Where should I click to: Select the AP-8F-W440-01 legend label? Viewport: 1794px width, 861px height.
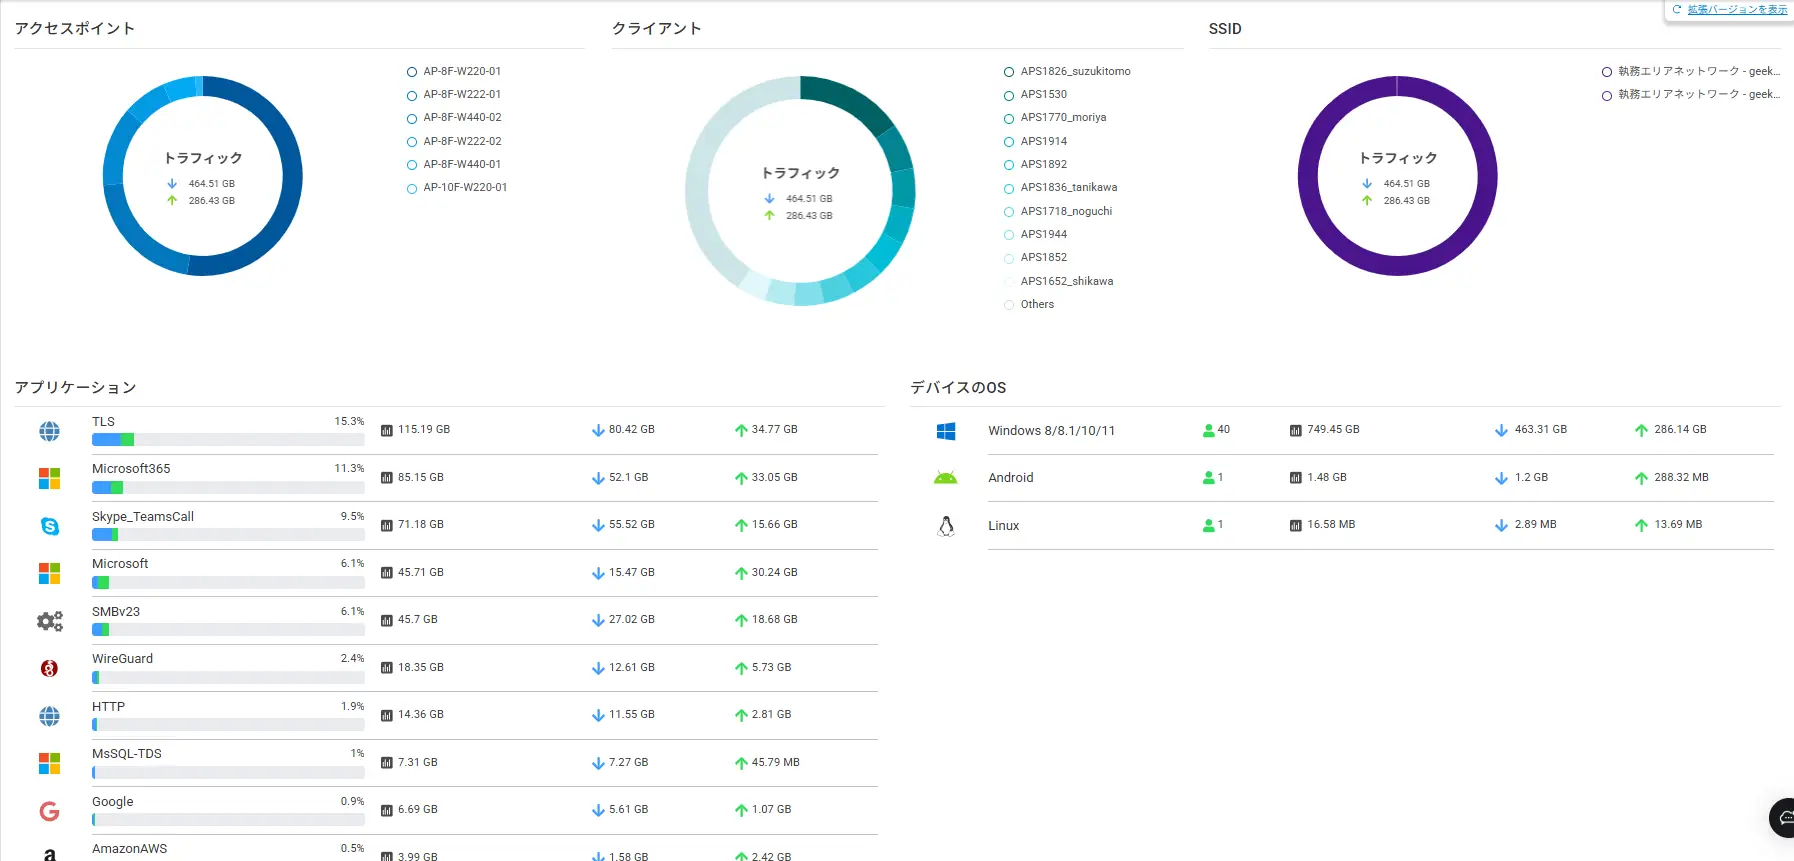pos(462,164)
